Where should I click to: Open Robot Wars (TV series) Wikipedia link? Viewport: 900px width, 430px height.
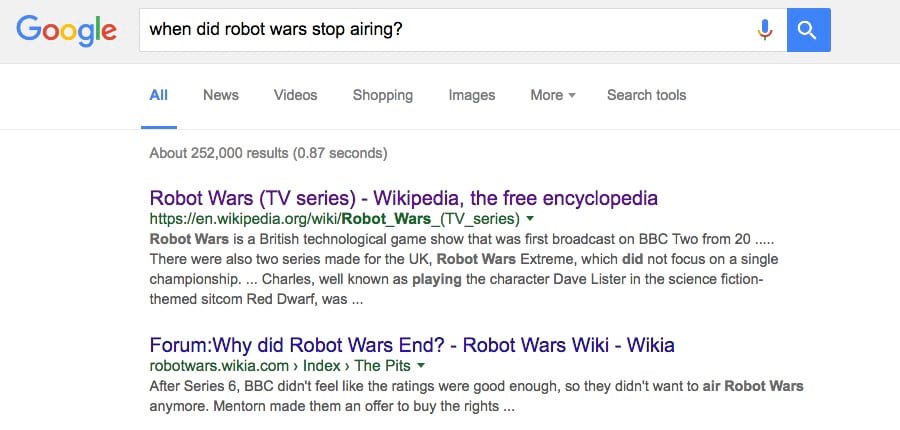[404, 198]
